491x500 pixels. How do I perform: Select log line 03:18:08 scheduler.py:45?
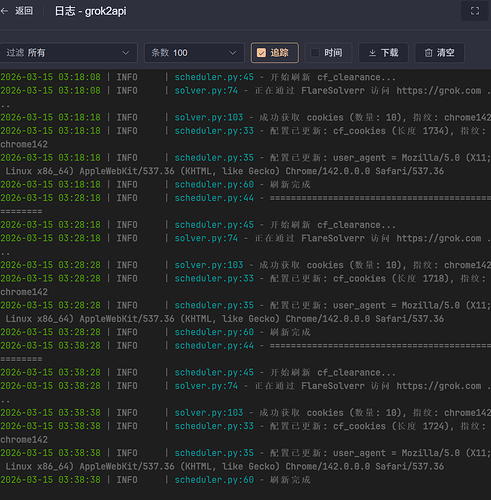coord(198,77)
